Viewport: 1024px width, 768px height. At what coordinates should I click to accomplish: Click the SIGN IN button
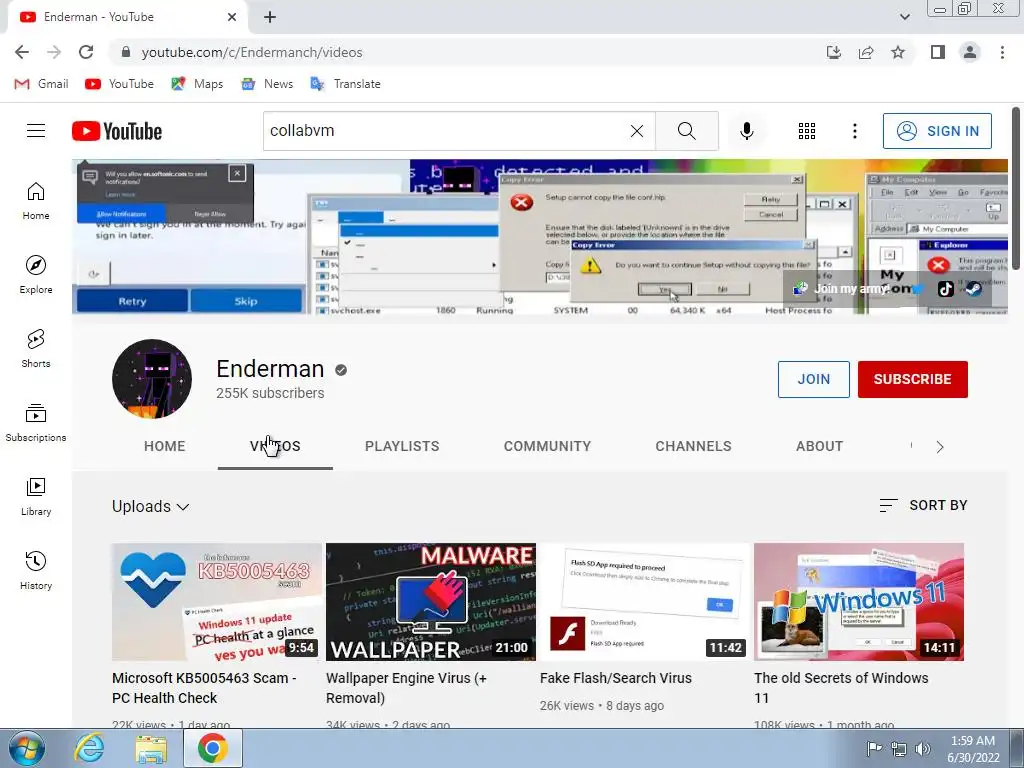(x=937, y=131)
